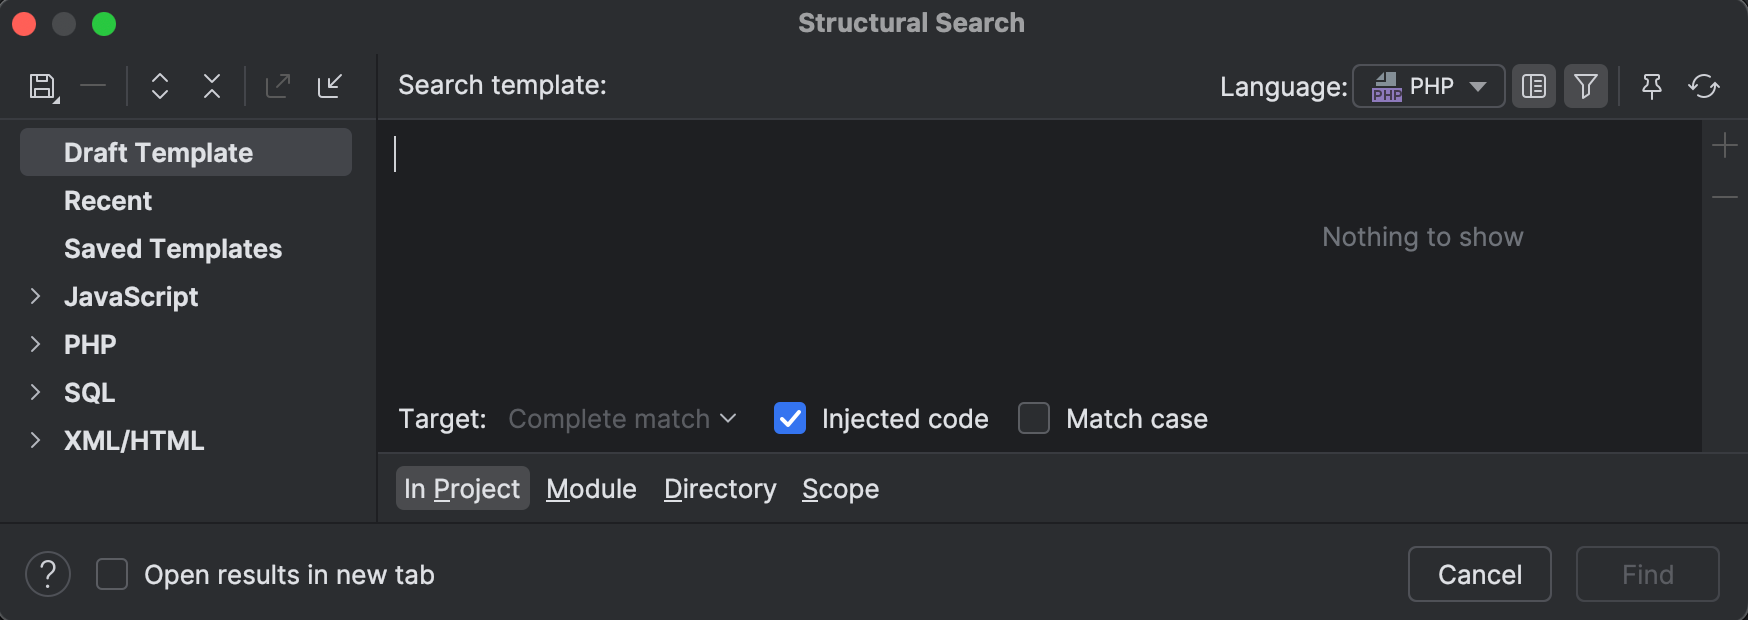
Task: Collapse the search template editor
Action: [x=212, y=86]
